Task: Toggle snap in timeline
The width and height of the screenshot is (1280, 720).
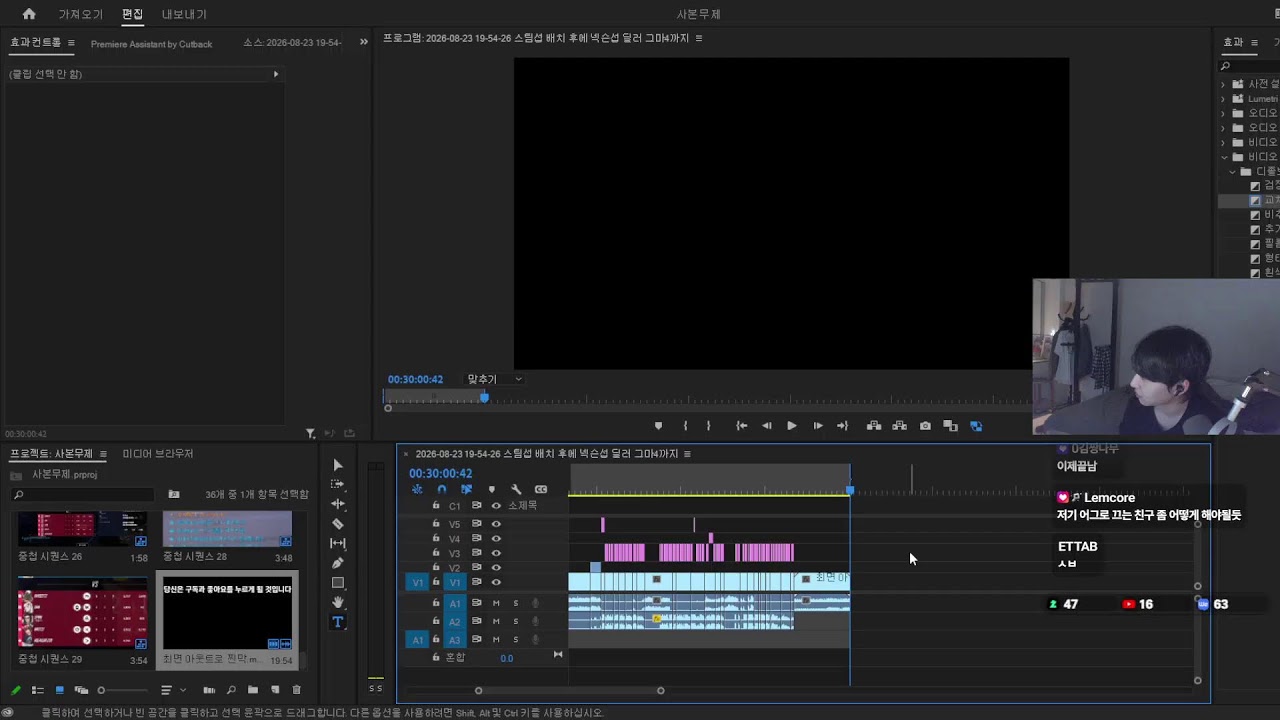Action: (x=441, y=489)
